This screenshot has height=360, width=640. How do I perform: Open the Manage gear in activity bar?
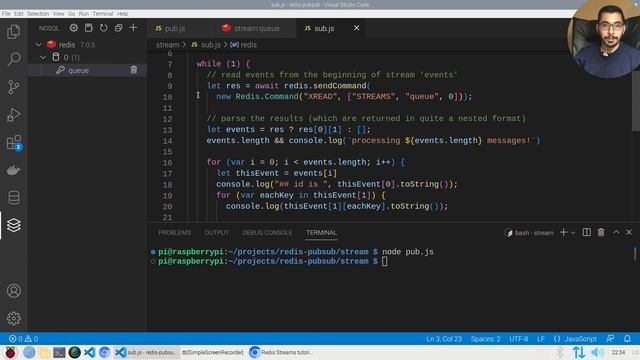[13, 318]
